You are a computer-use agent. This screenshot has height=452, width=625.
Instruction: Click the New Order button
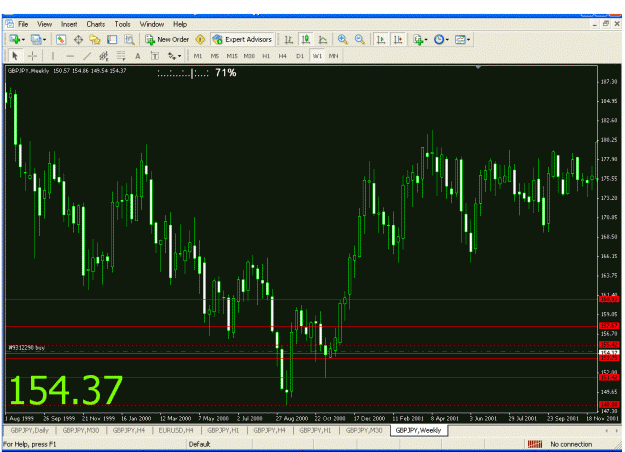click(167, 39)
